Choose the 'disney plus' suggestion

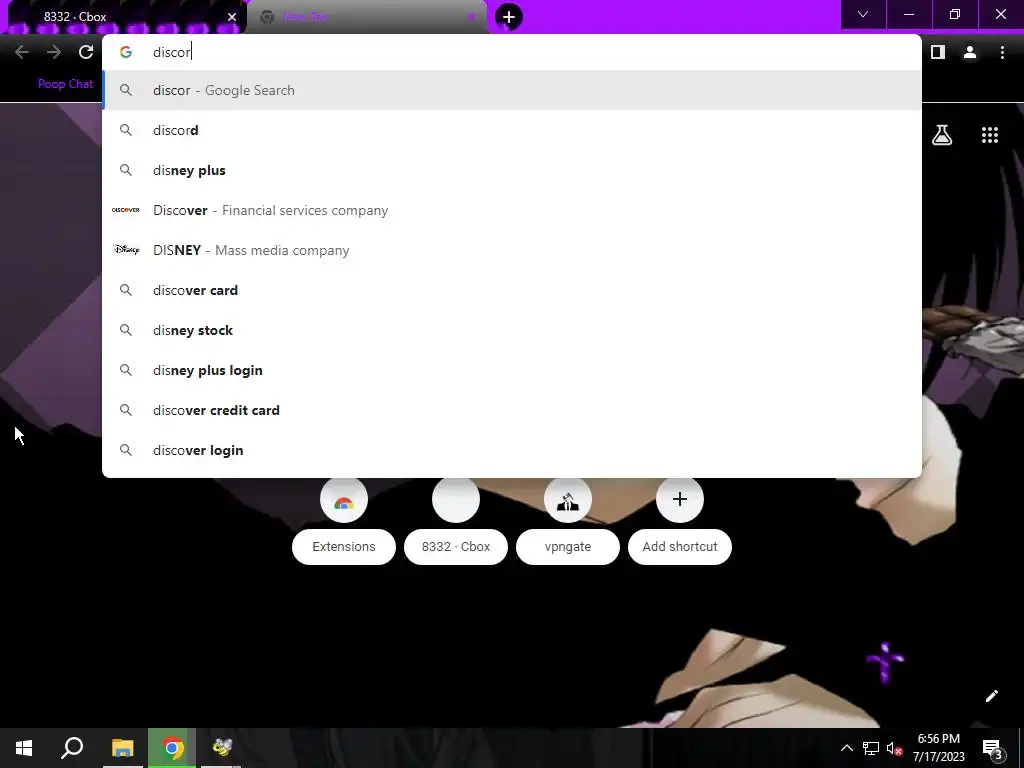pyautogui.click(x=512, y=170)
